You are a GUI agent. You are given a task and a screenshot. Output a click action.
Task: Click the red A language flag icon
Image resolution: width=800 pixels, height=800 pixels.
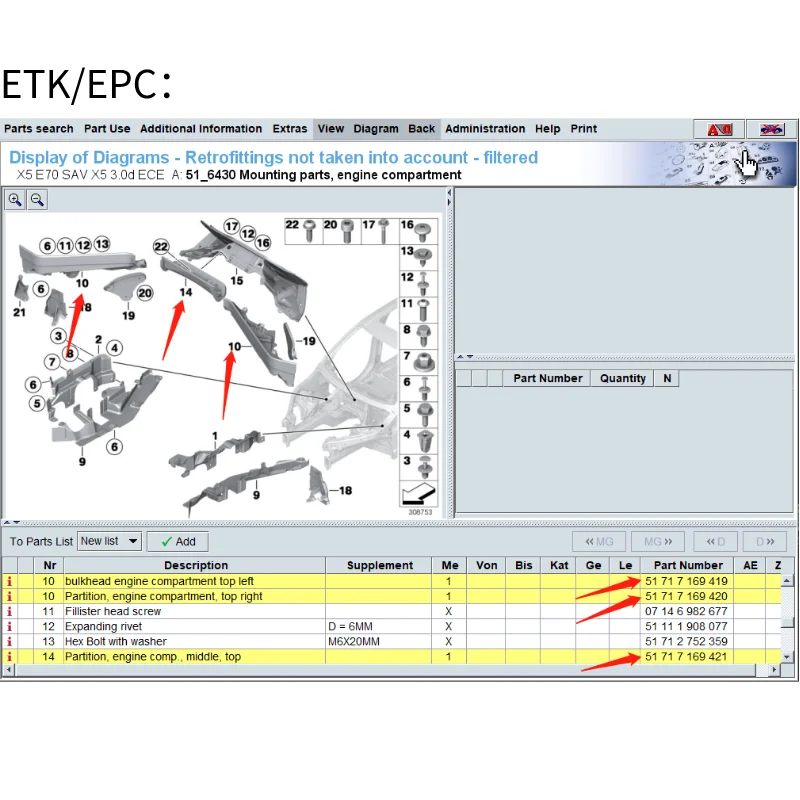click(x=719, y=129)
